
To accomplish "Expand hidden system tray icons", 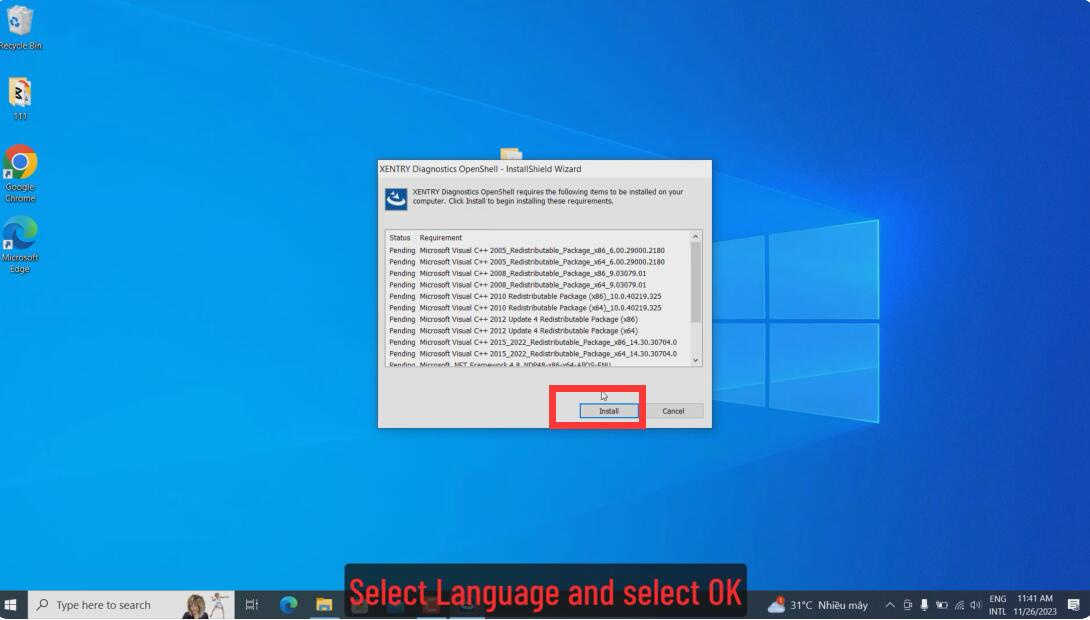I will point(890,605).
